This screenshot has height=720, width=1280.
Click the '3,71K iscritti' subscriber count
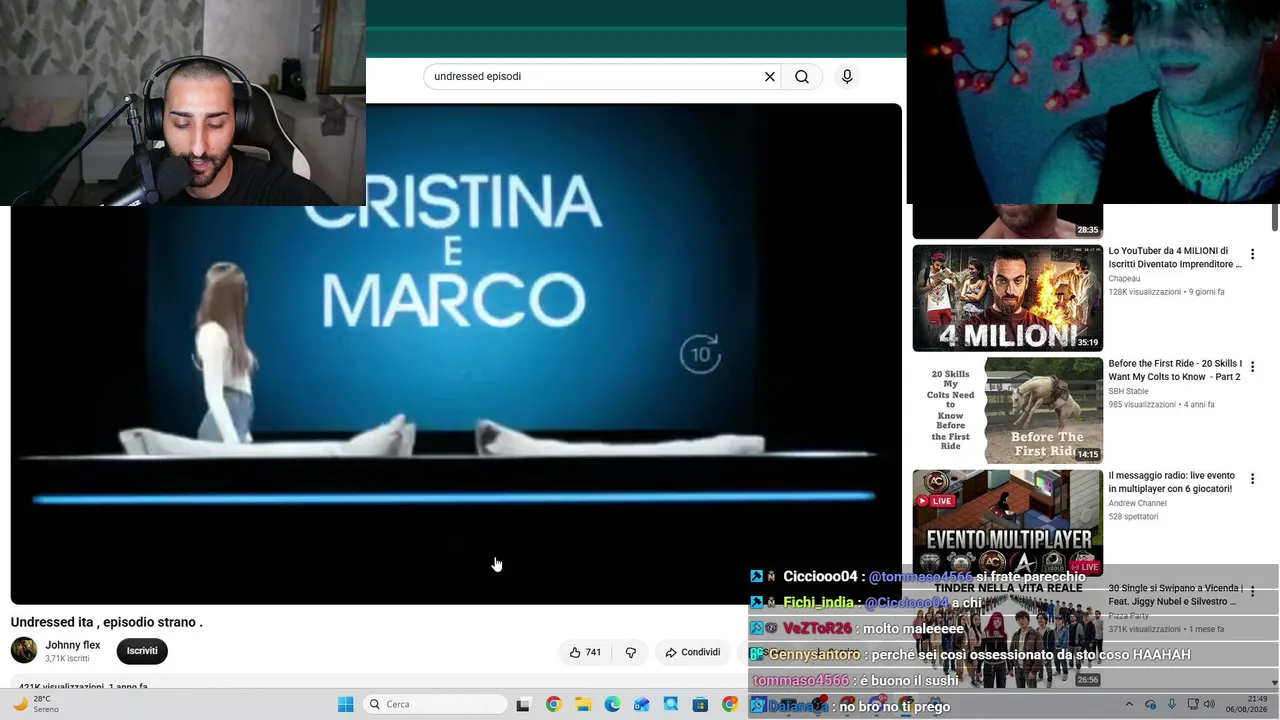67,659
